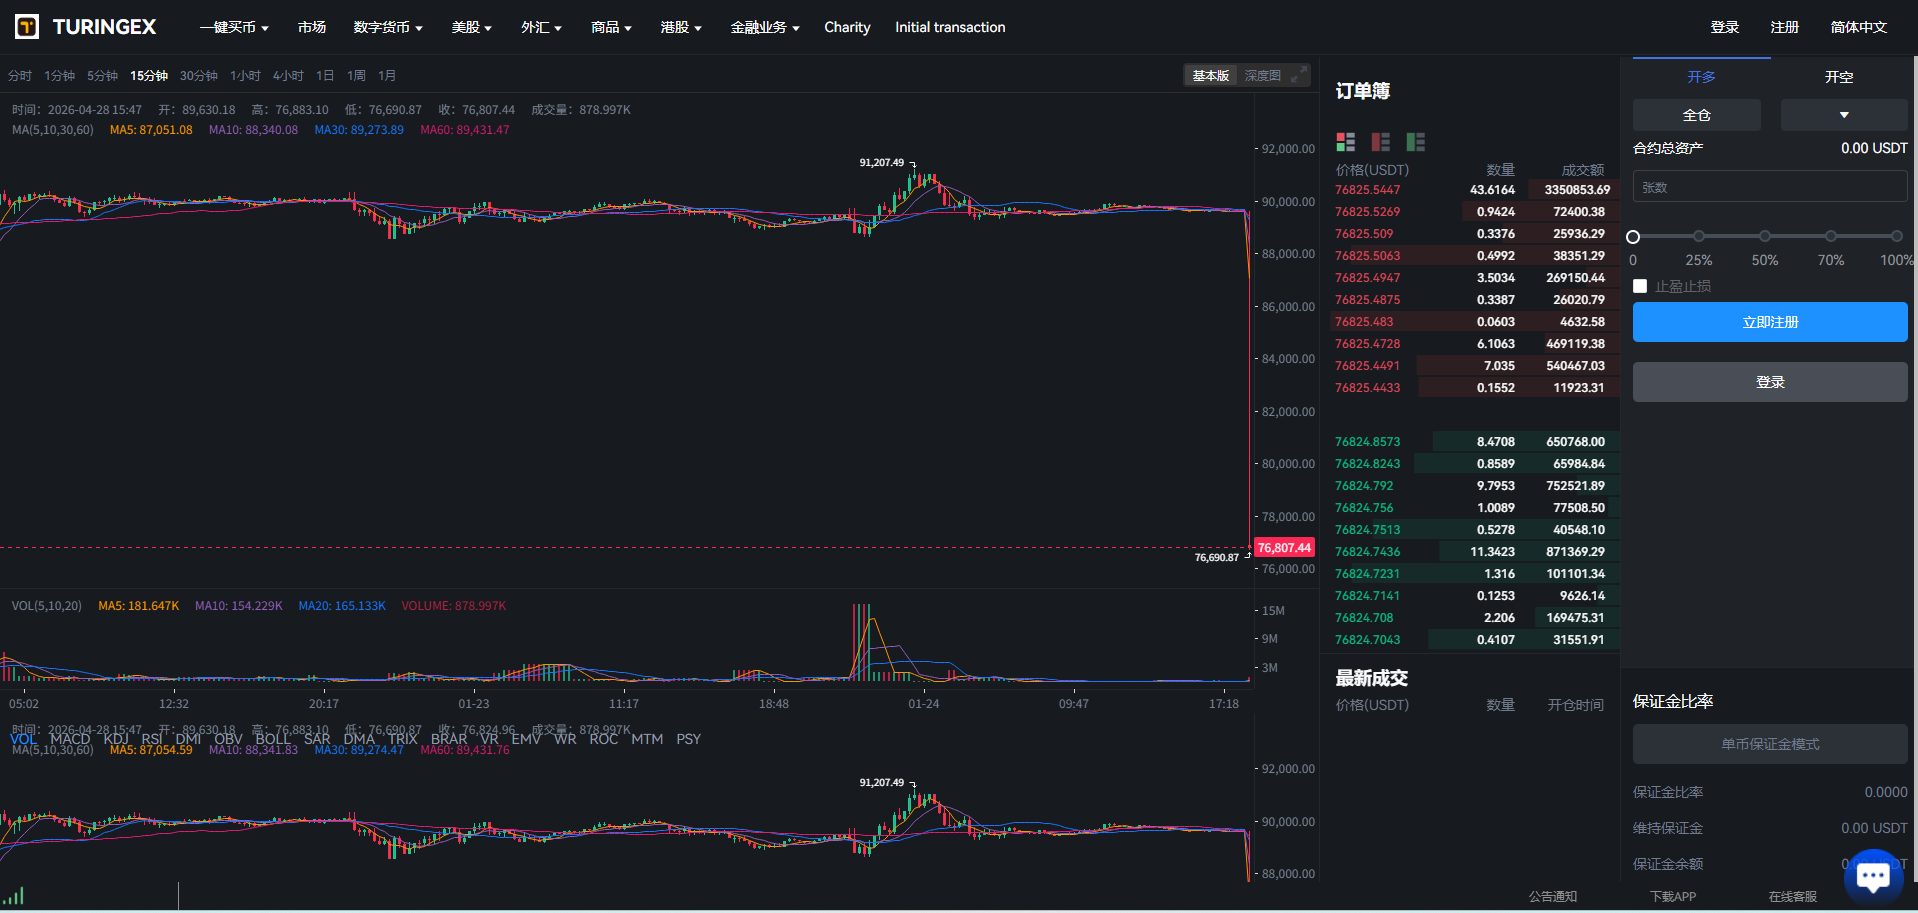Select the 开空 tab

[1838, 77]
